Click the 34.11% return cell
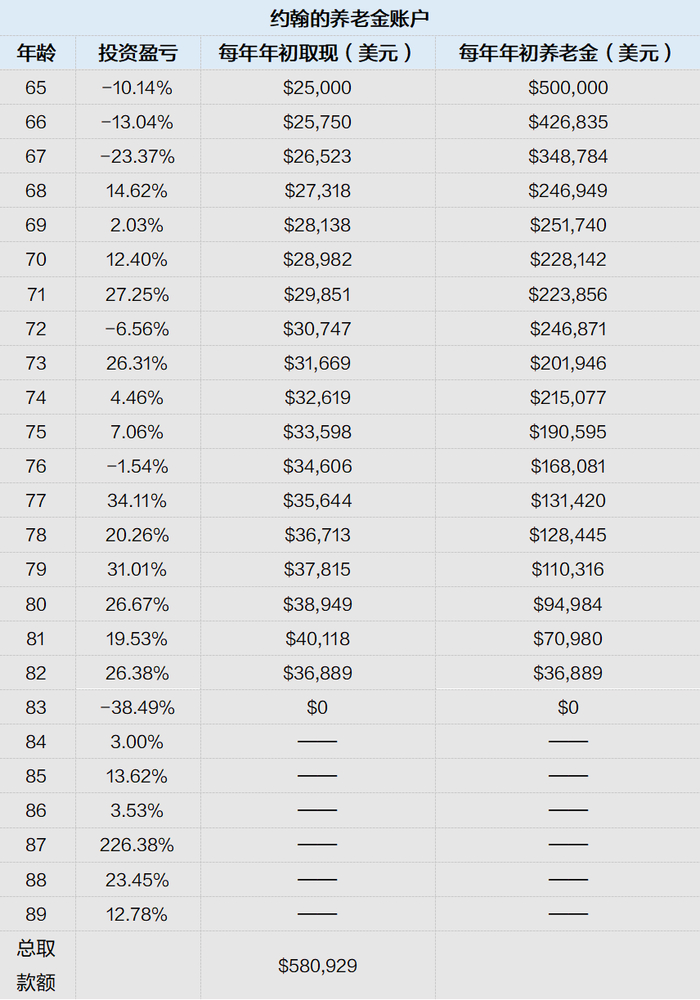This screenshot has width=700, height=1000. coord(137,501)
